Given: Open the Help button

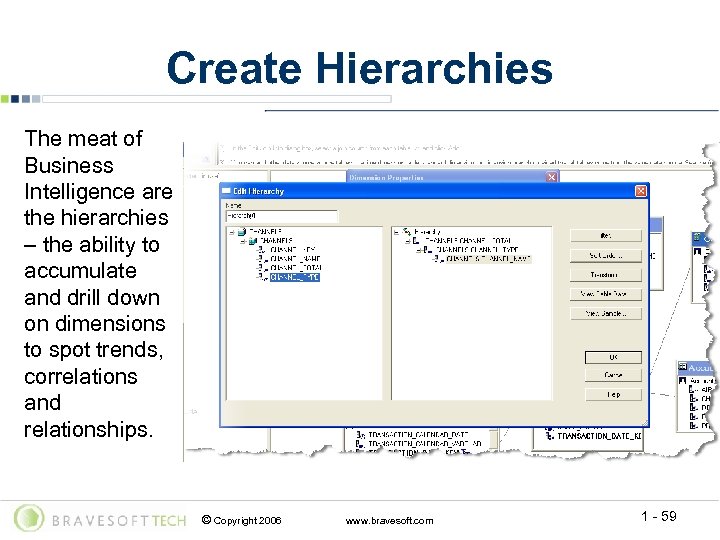Looking at the screenshot, I should coord(613,394).
